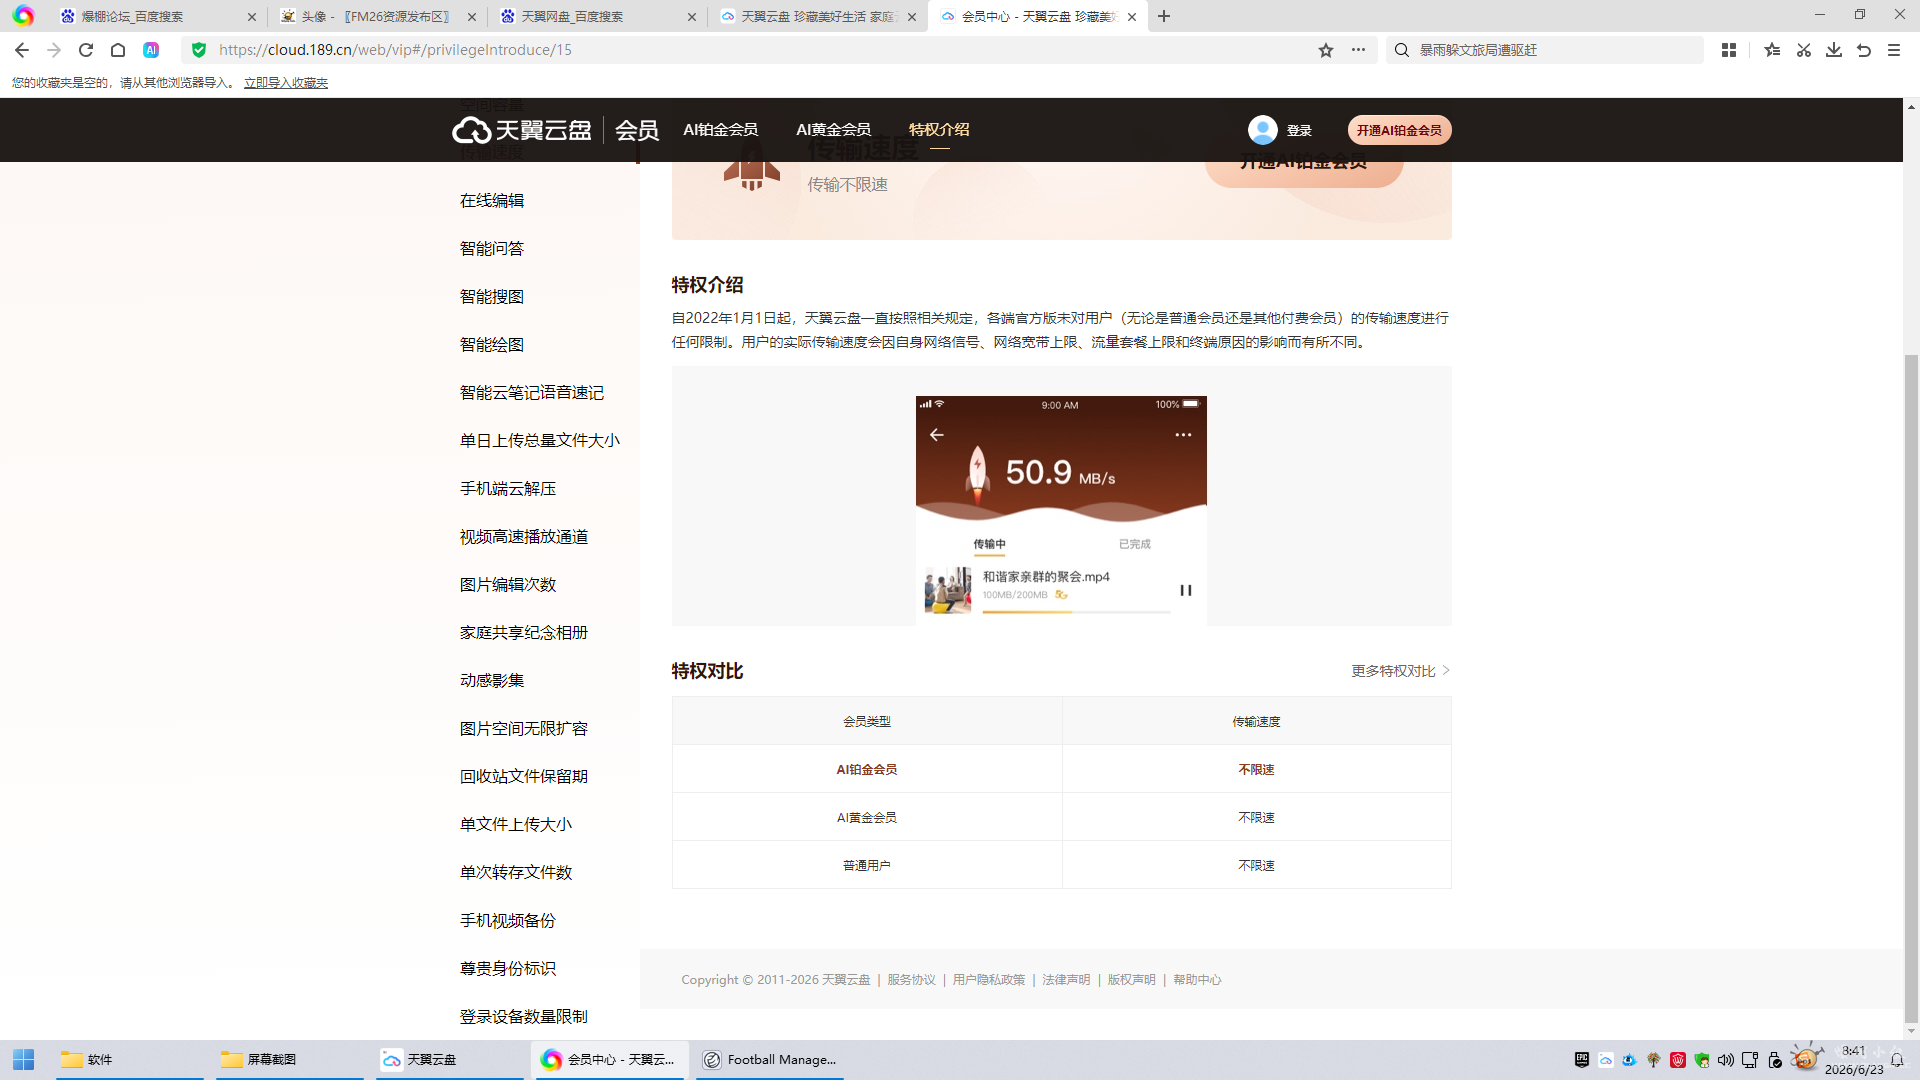Click the page vertical scrollbar thumb
Image resolution: width=1920 pixels, height=1080 pixels.
click(x=1911, y=690)
